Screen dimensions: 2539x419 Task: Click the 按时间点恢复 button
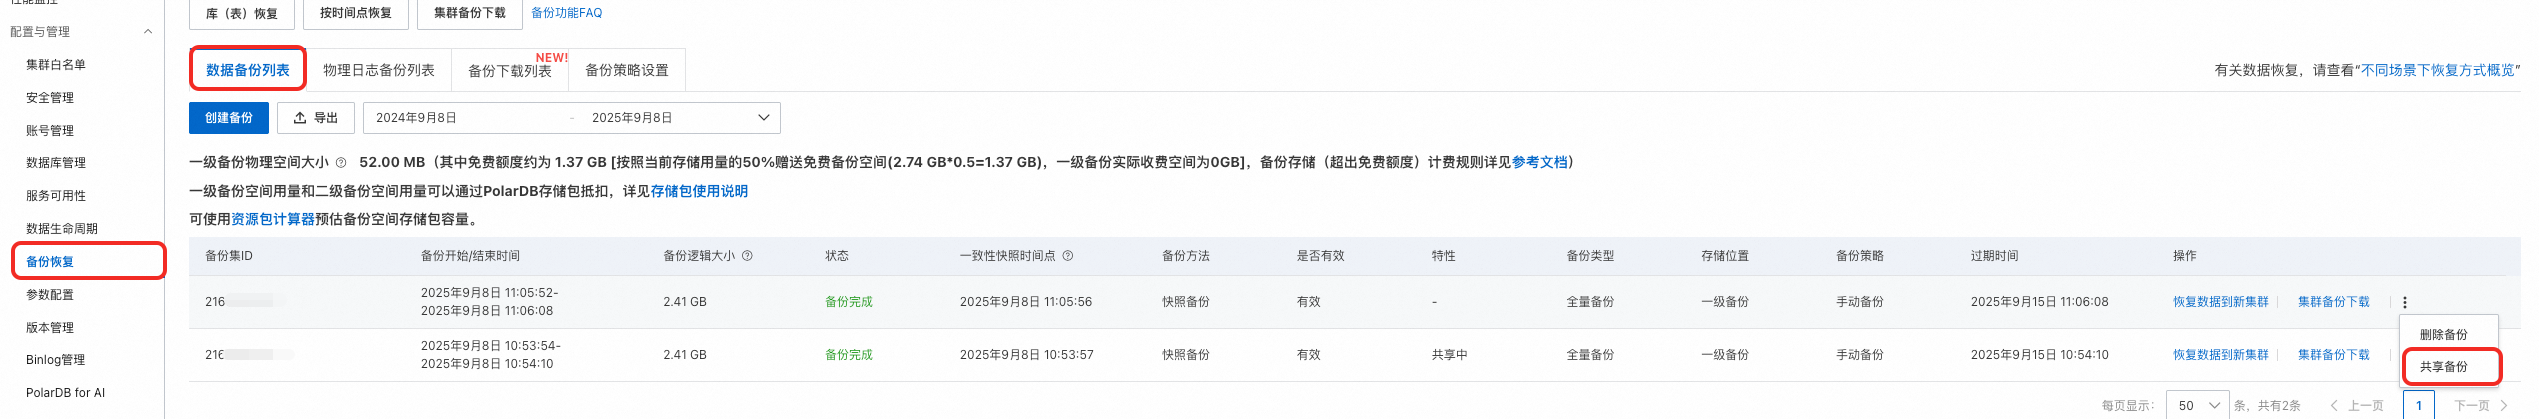(356, 13)
